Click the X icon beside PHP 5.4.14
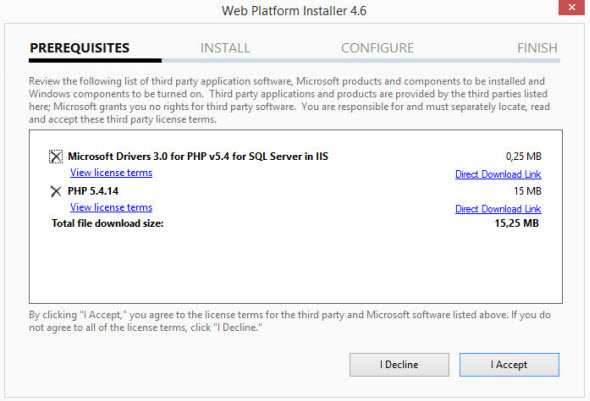The width and height of the screenshot is (590, 401). pos(56,191)
